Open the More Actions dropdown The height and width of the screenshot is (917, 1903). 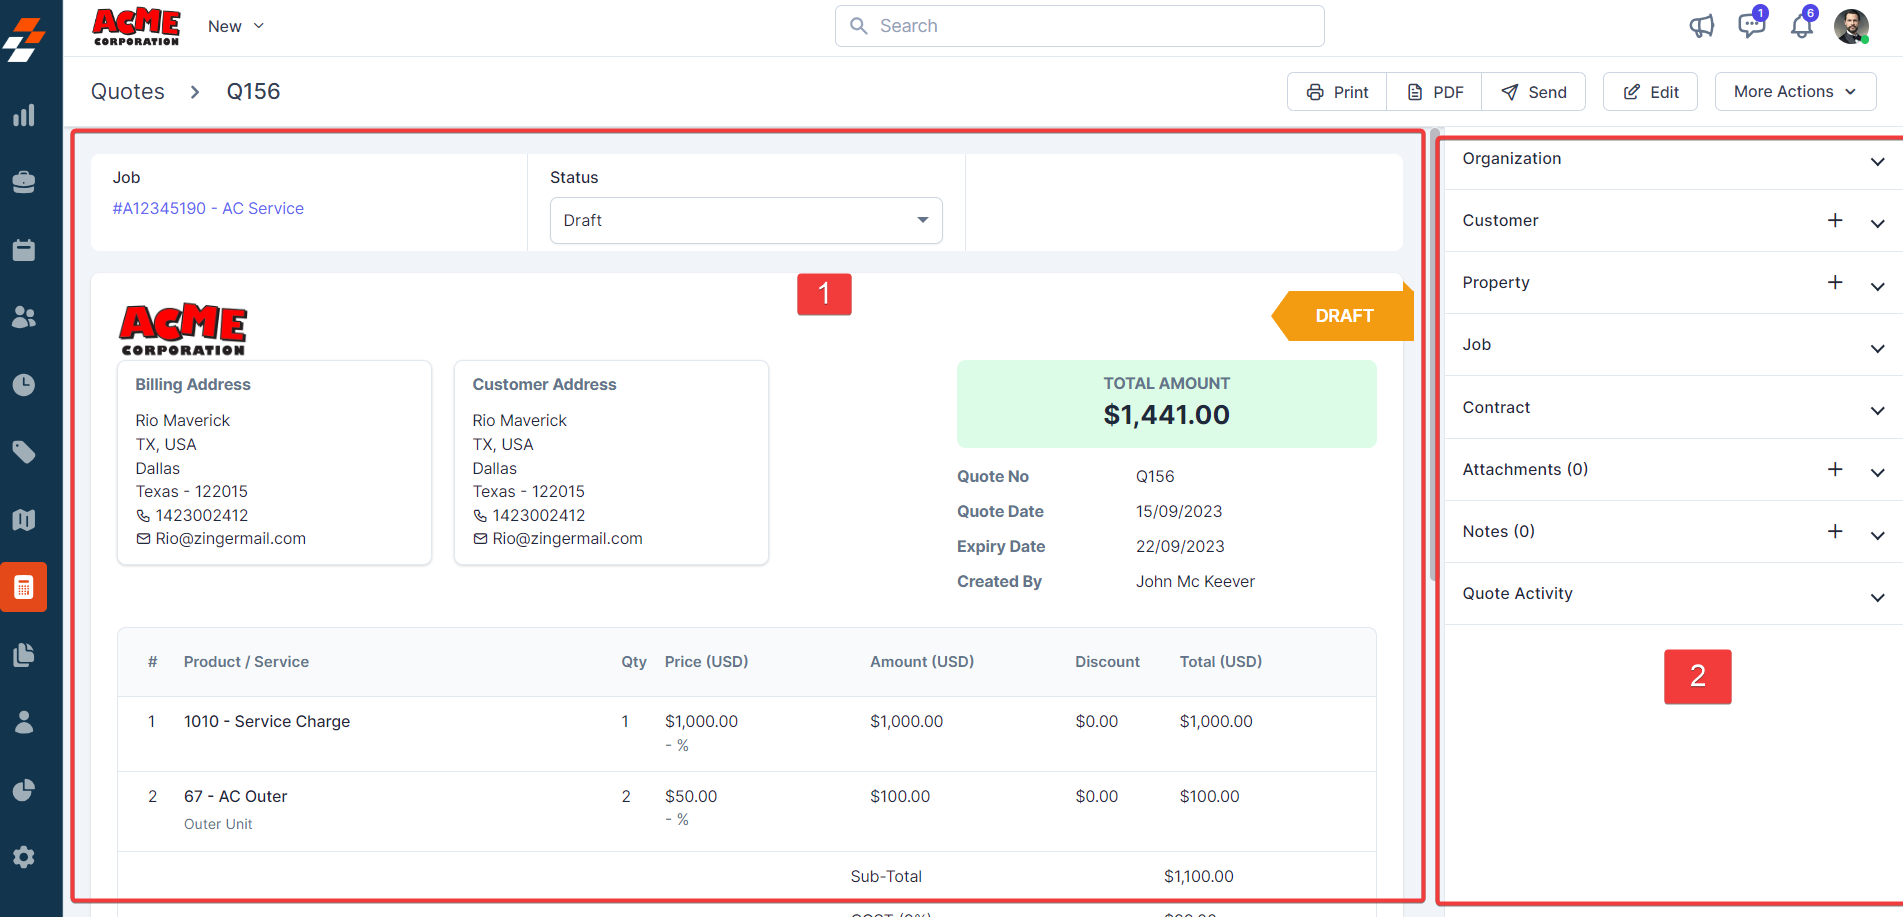[x=1795, y=92]
